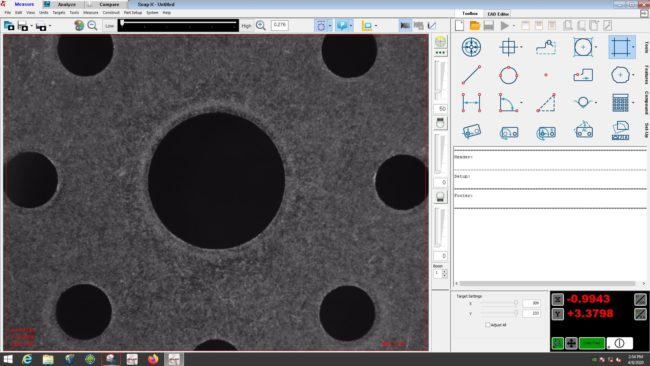650x366 pixels.
Task: Click the zoom in magnifier next to High
Action: click(x=260, y=26)
